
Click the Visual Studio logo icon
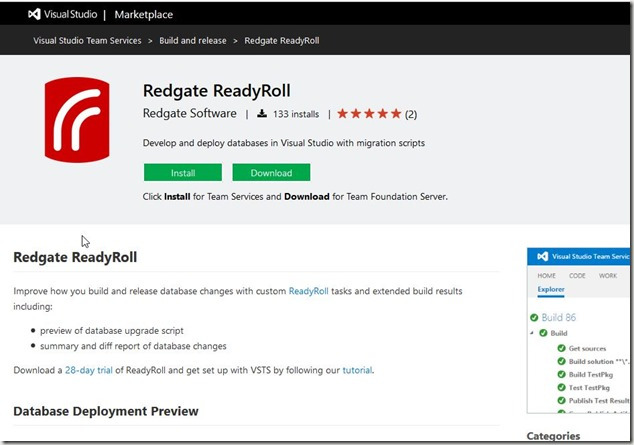(x=33, y=15)
